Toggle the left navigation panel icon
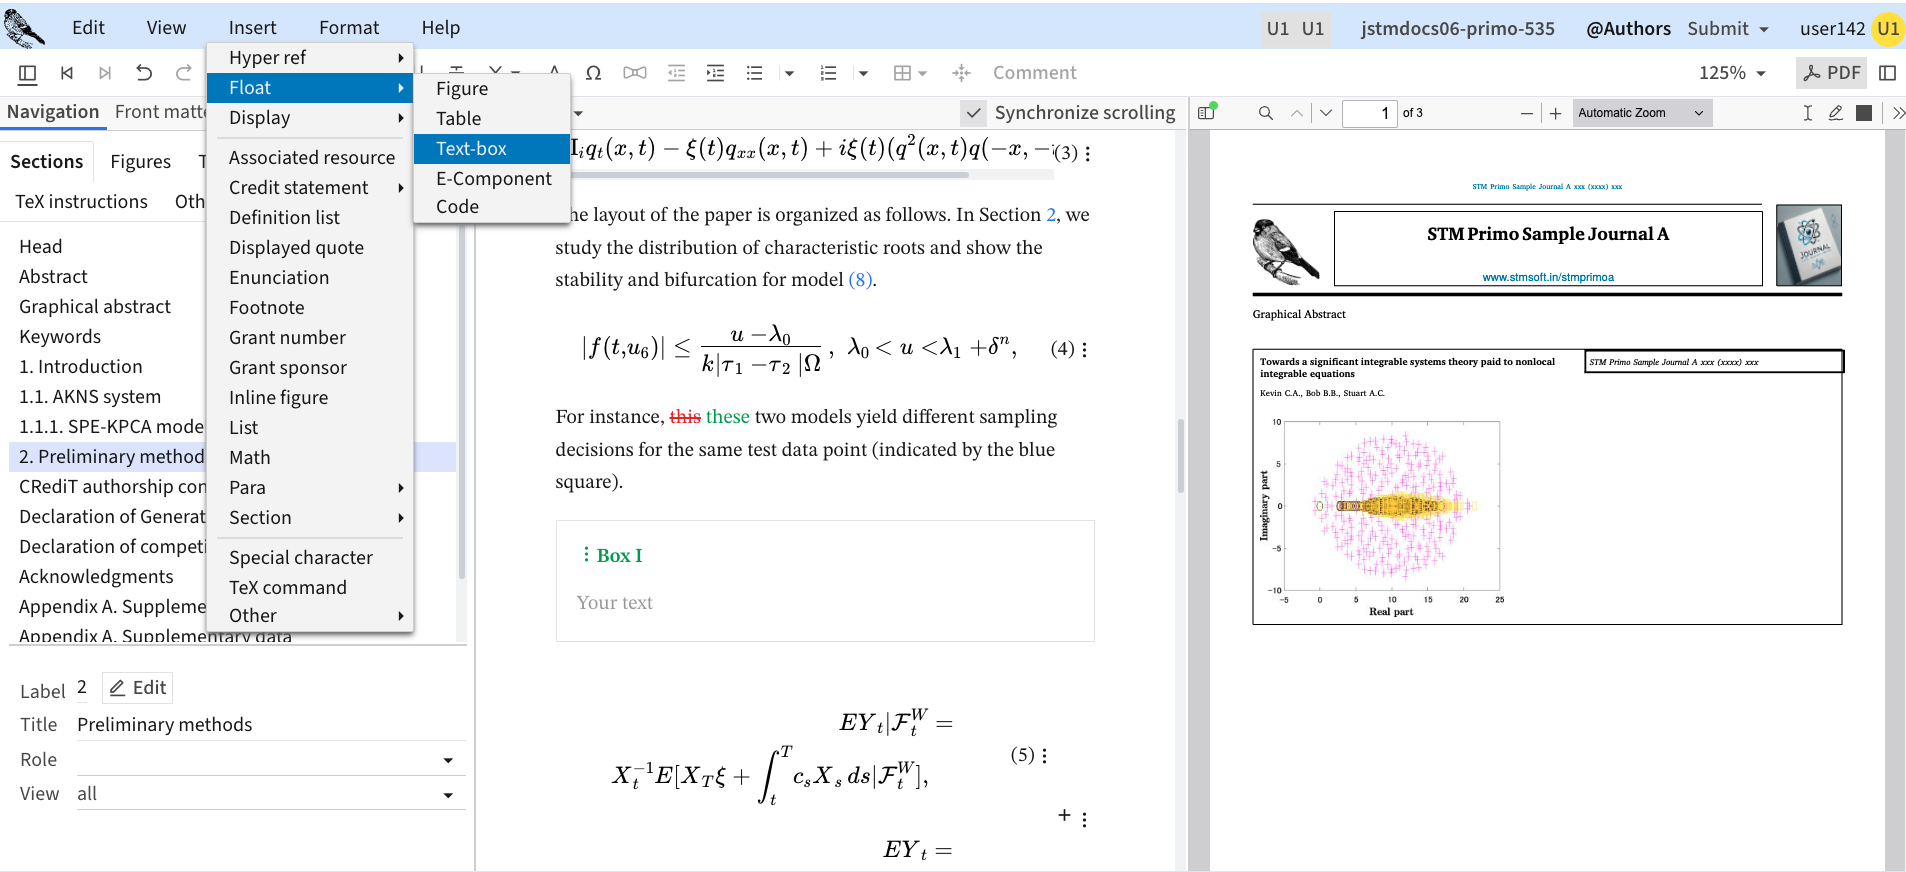Viewport: 1906px width, 872px height. click(x=28, y=73)
